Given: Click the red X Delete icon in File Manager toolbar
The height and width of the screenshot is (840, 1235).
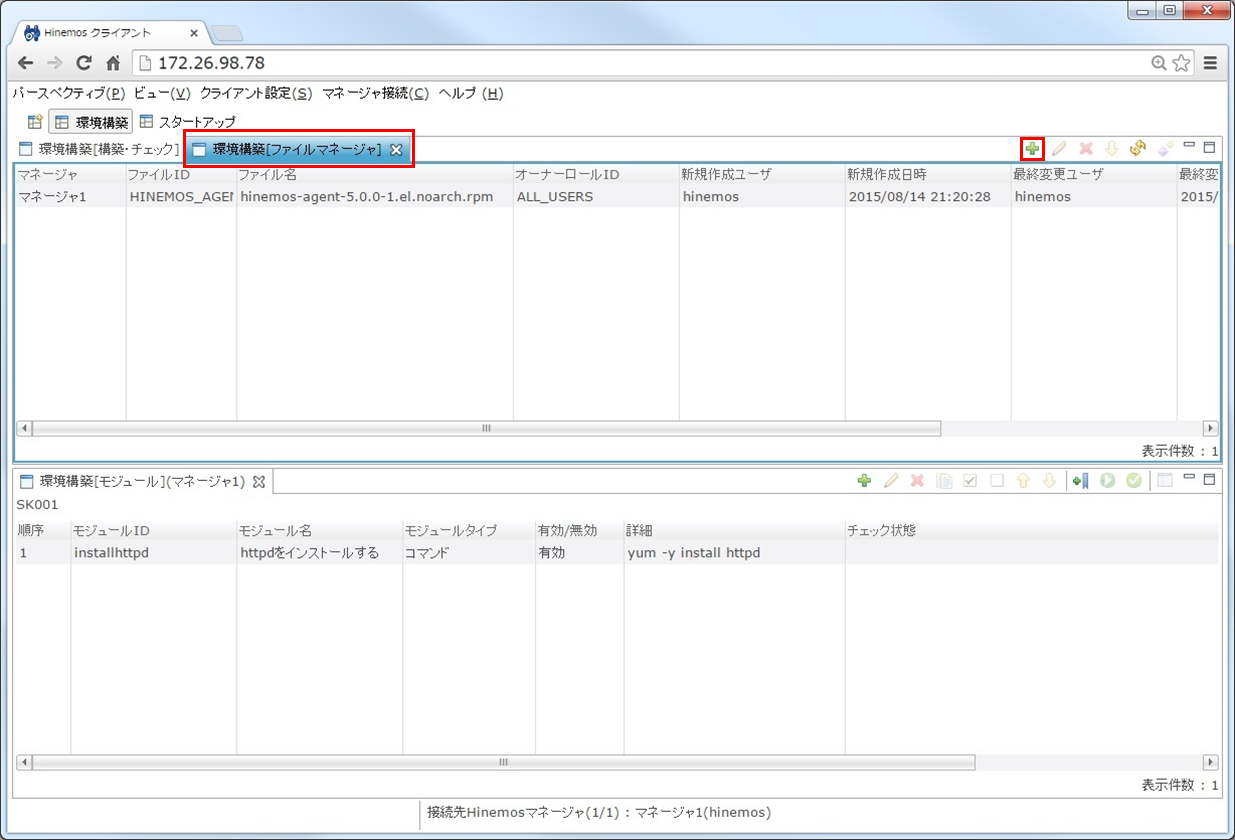Looking at the screenshot, I should (1085, 149).
